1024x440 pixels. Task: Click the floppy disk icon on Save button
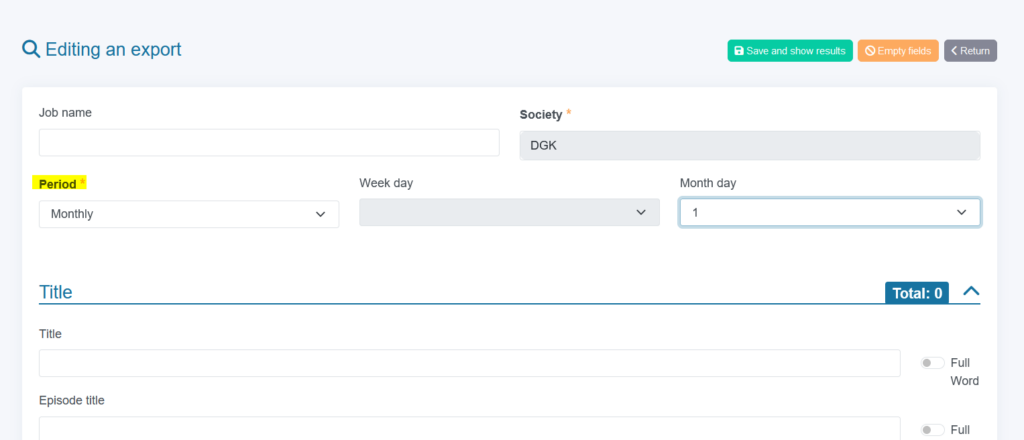click(739, 51)
